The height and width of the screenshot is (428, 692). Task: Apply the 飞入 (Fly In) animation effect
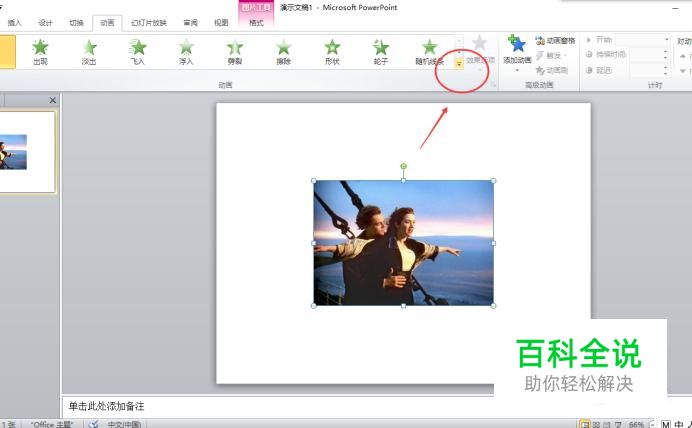[138, 52]
